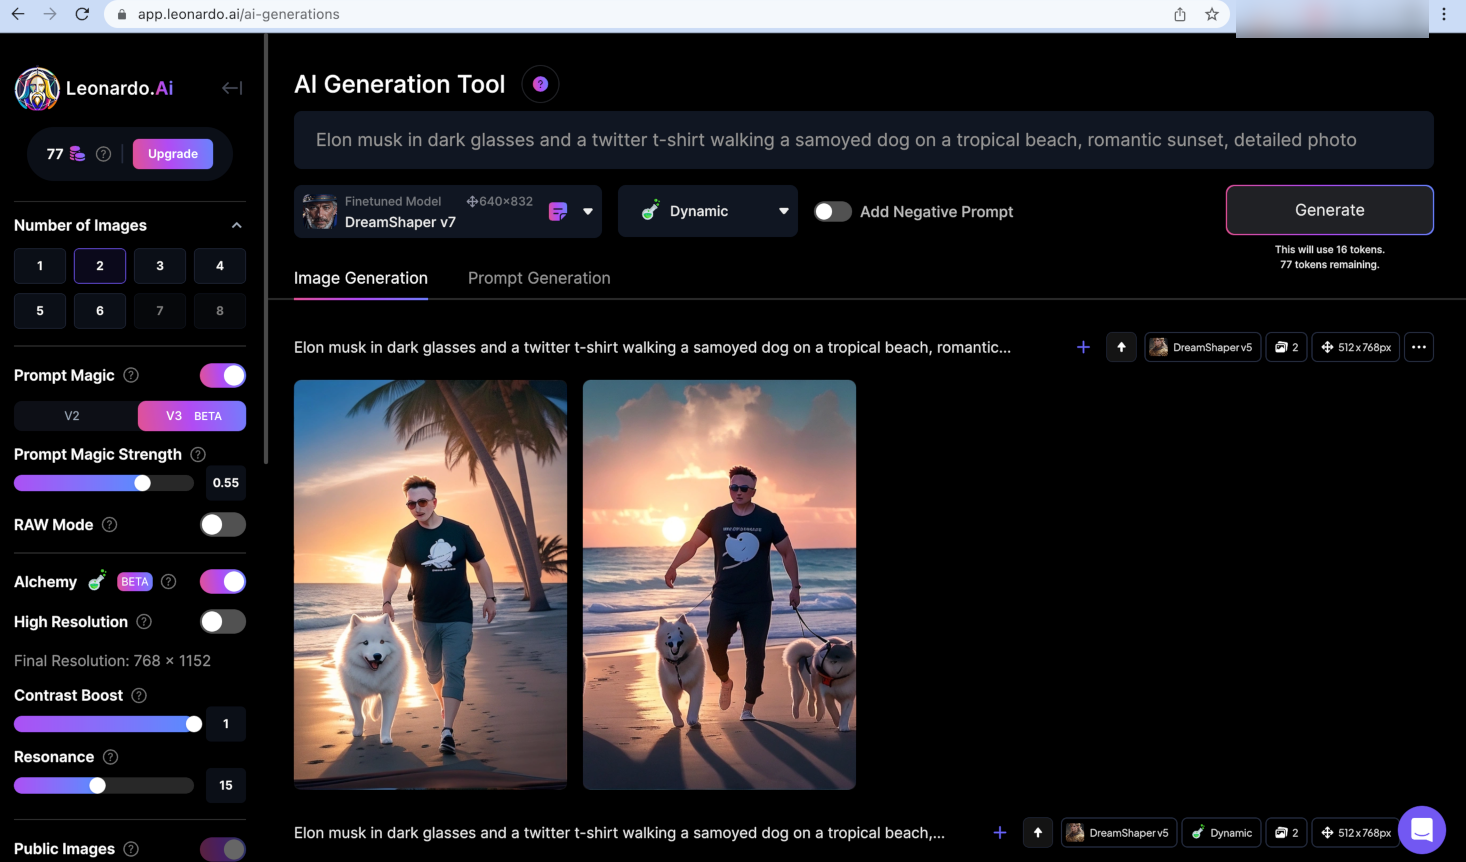Show Public Images help icon
1466x862 pixels.
coord(131,849)
